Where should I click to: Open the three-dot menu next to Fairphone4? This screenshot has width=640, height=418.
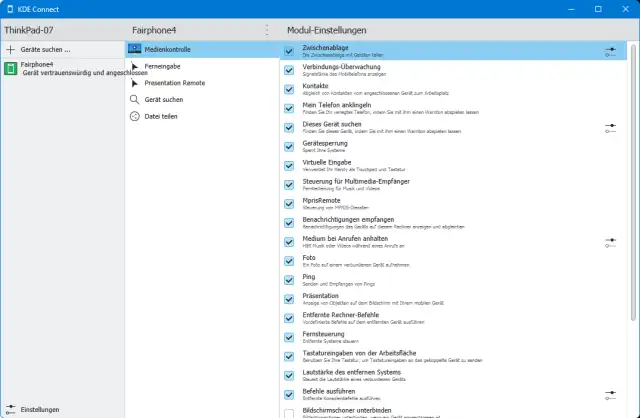(x=267, y=30)
